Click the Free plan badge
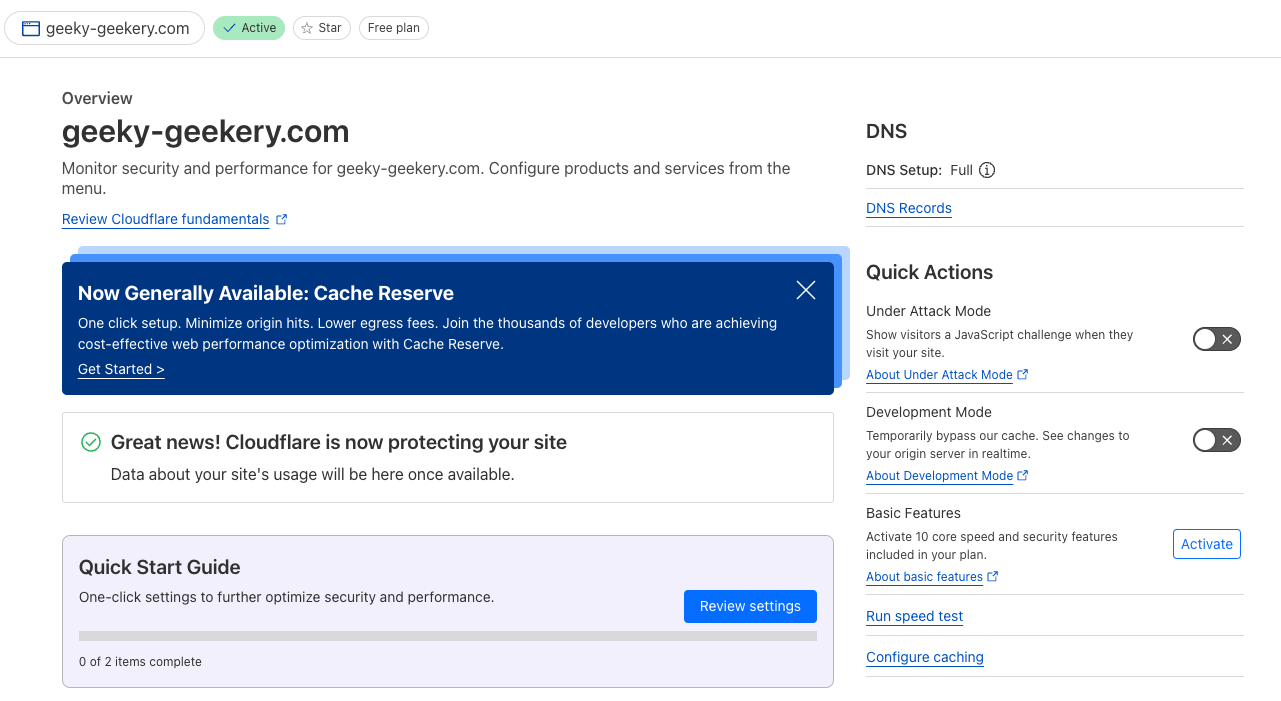 pos(393,28)
